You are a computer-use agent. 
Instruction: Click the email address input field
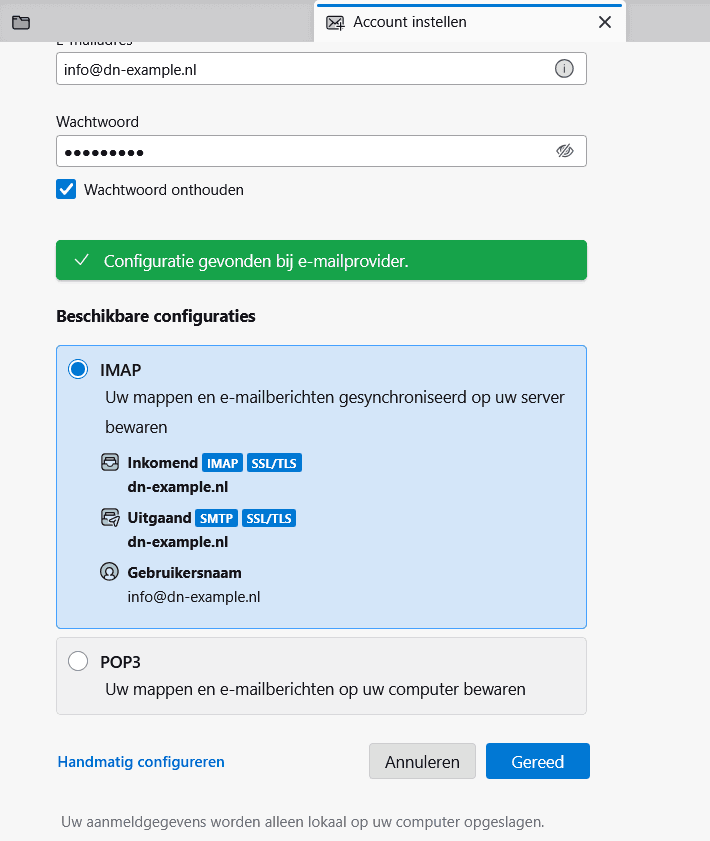300,69
